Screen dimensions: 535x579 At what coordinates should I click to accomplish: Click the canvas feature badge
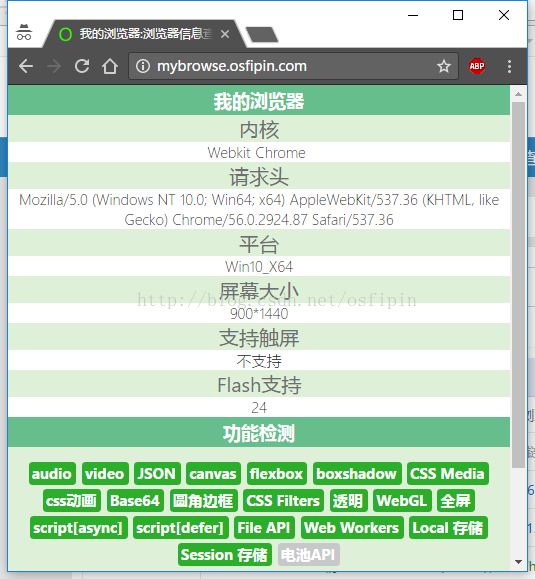(213, 474)
